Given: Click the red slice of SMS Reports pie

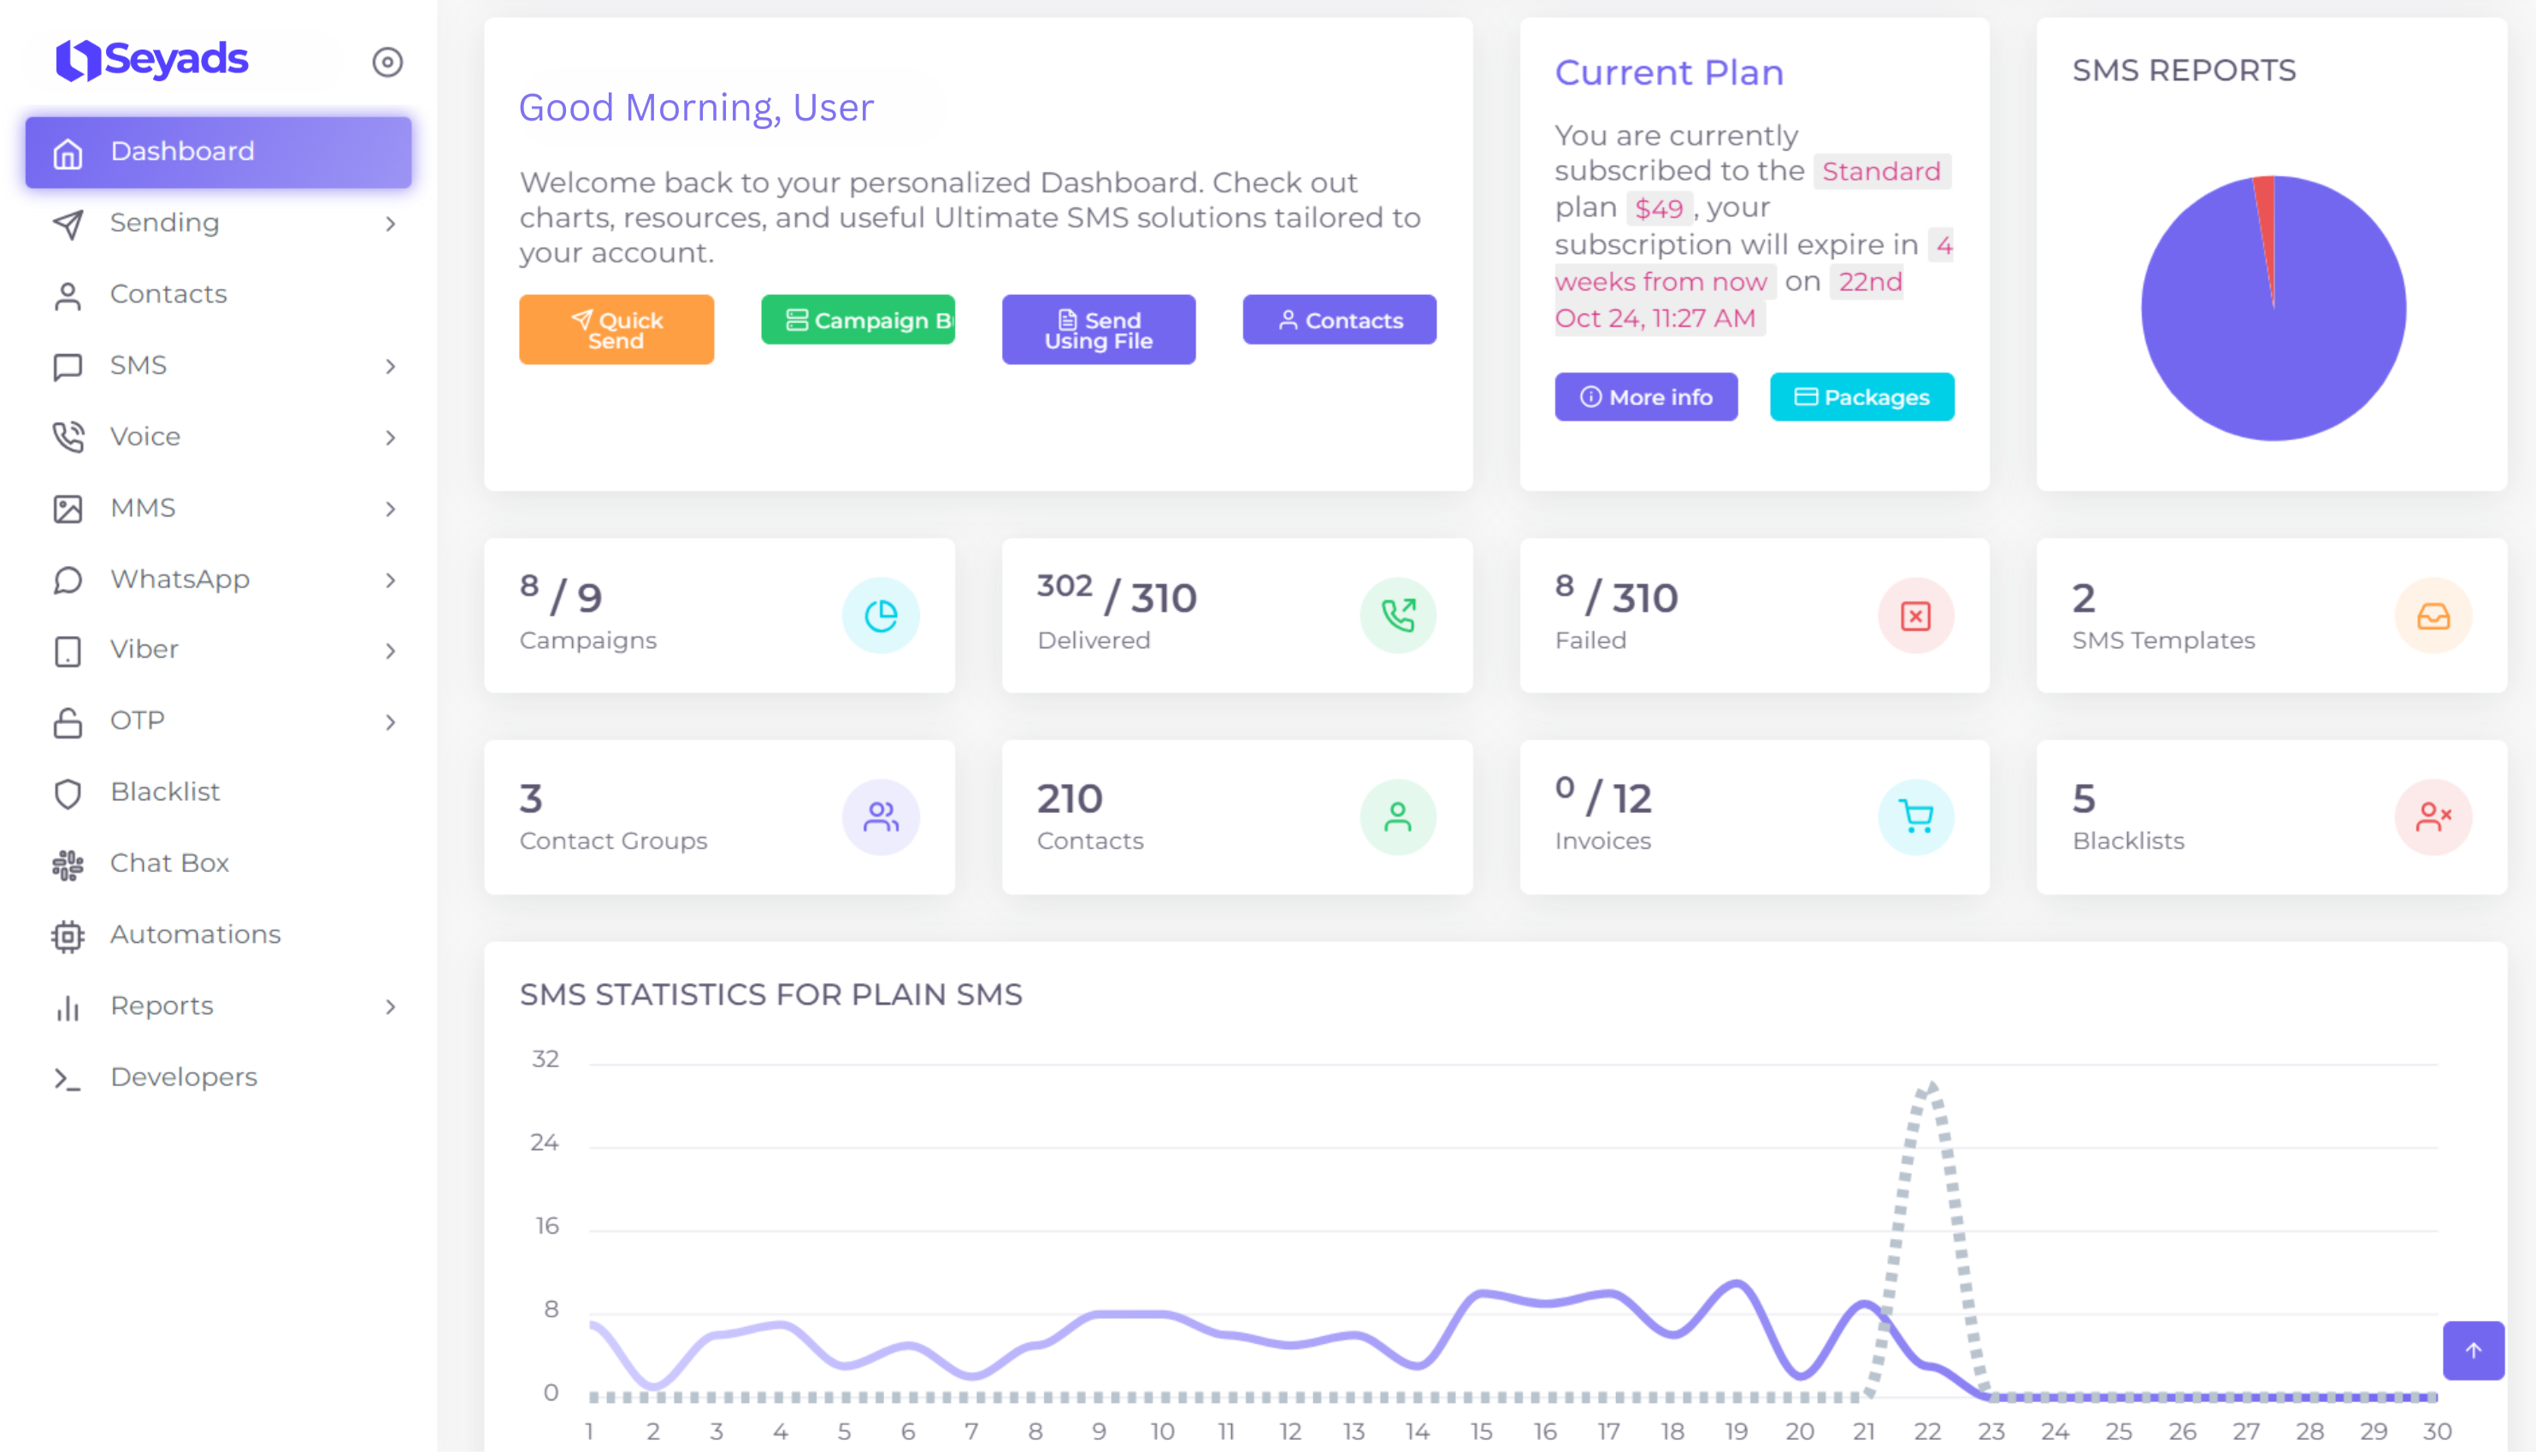Looking at the screenshot, I should pos(2267,220).
